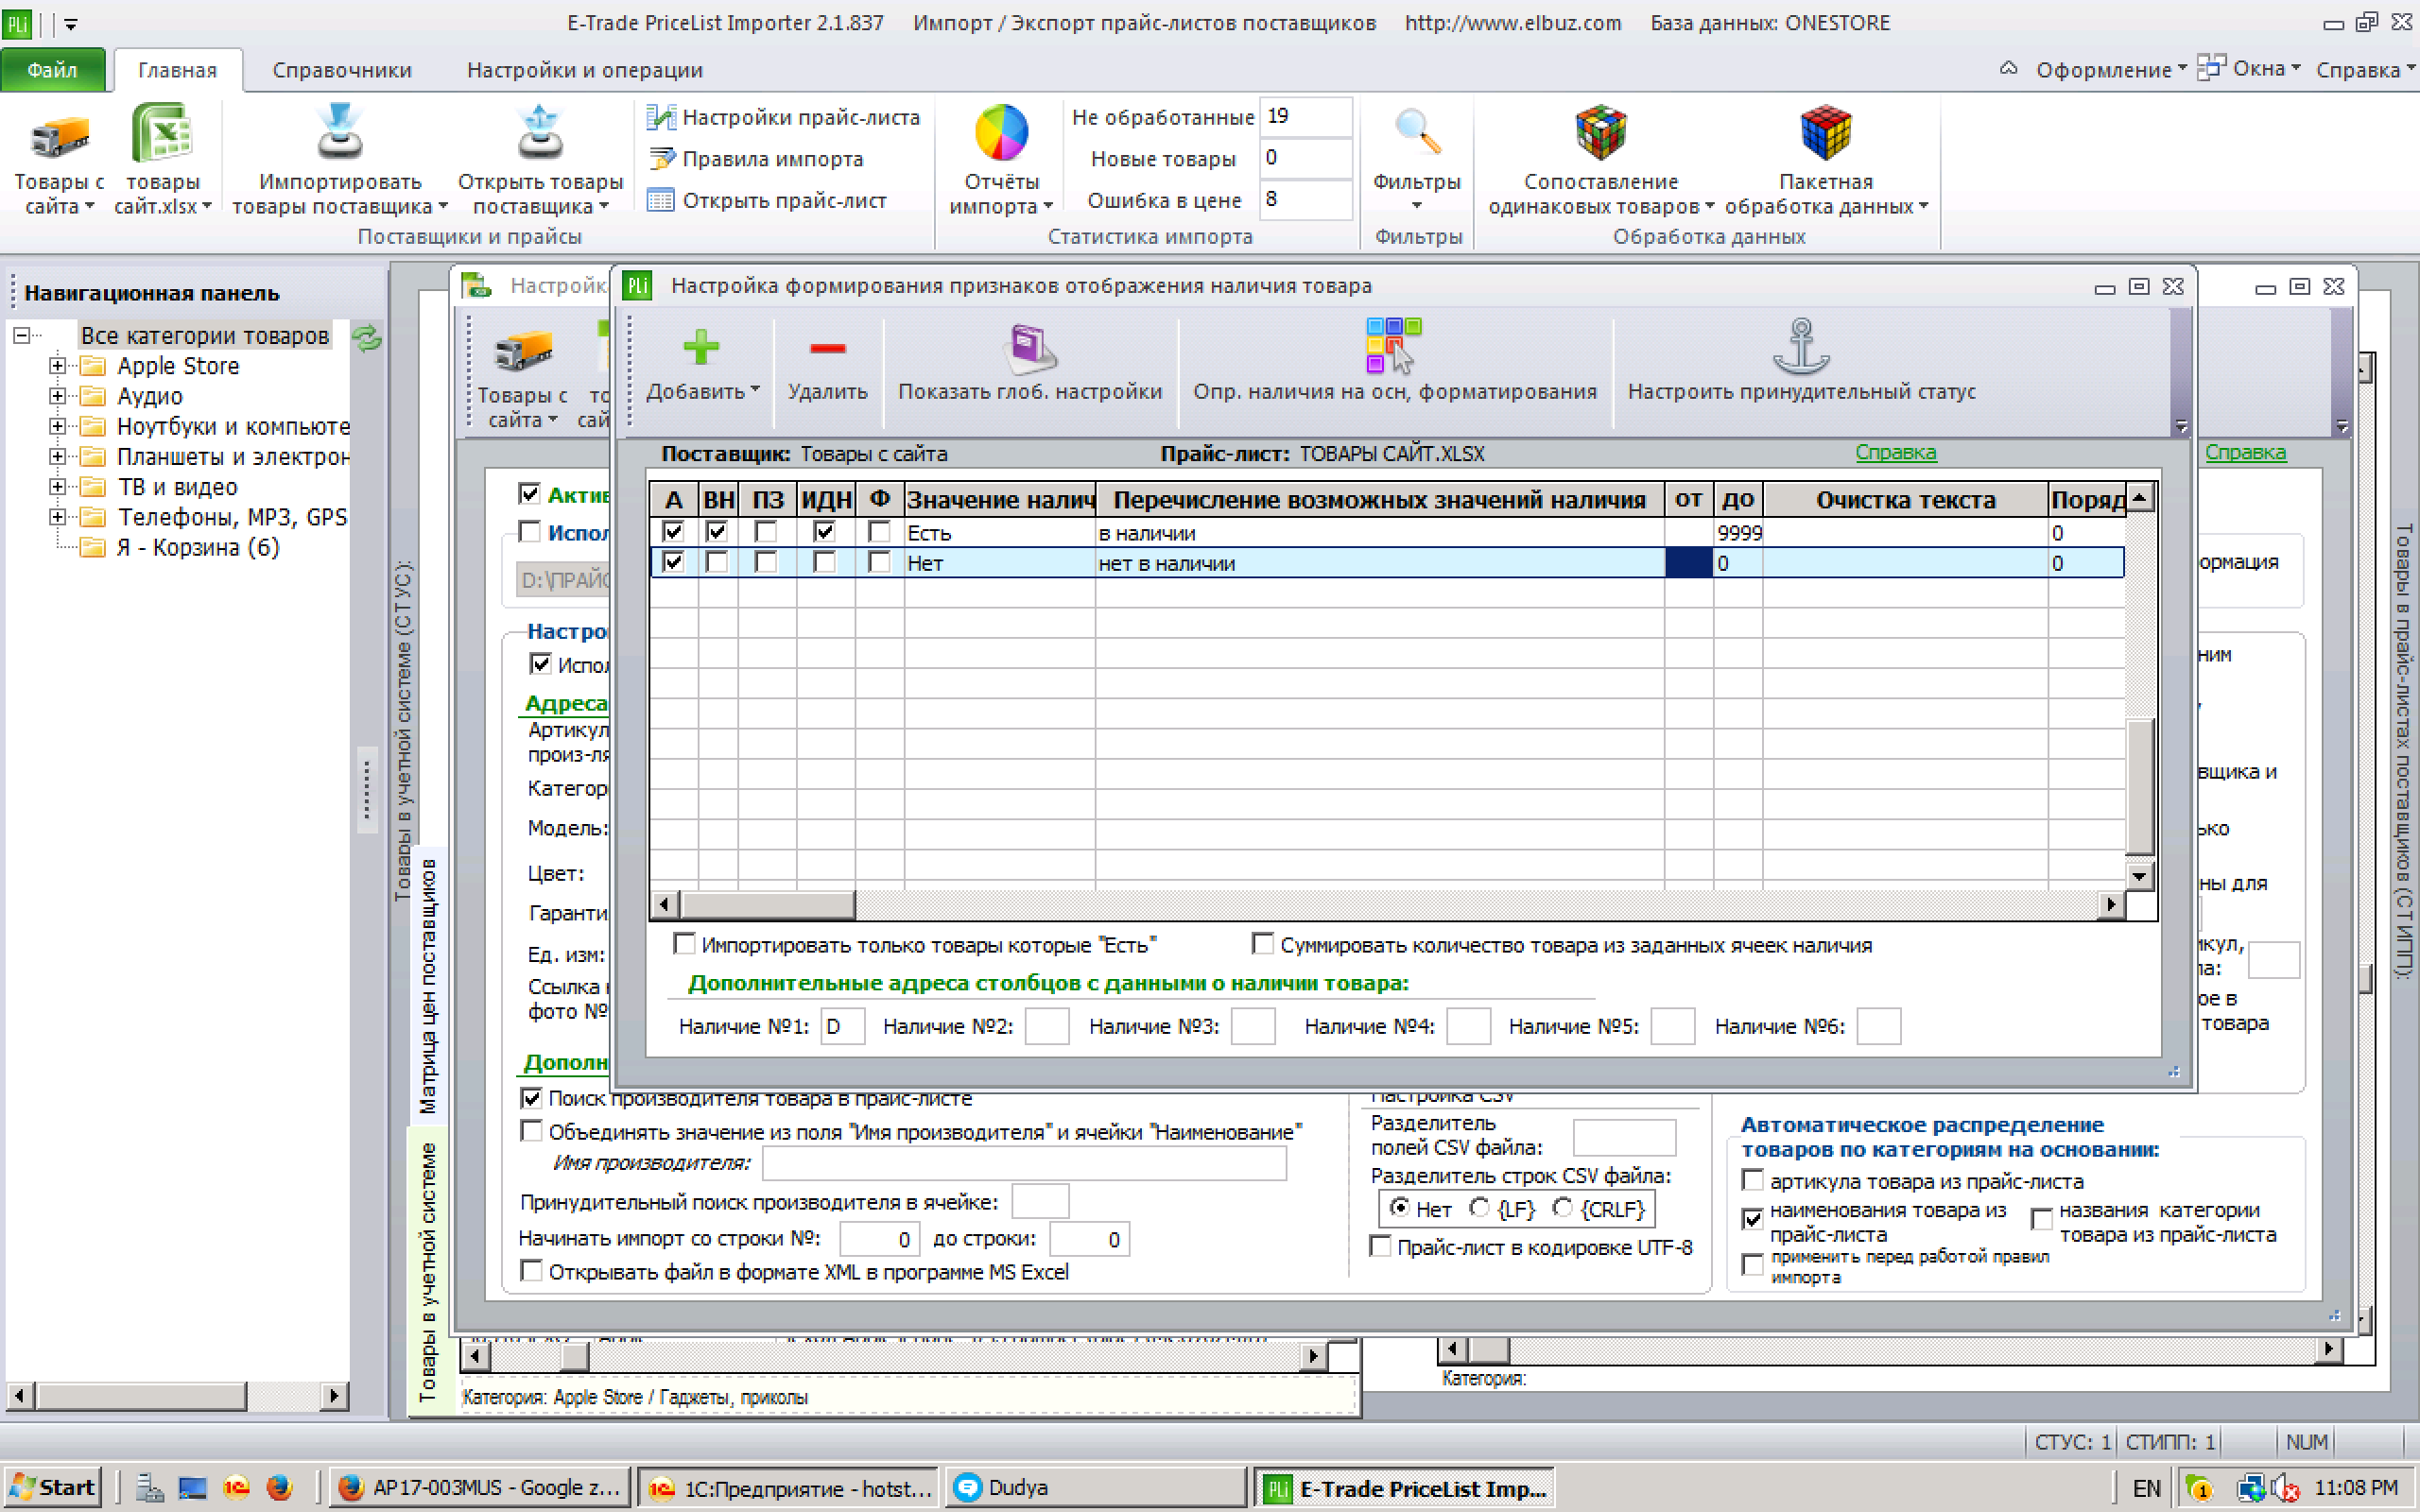Viewport: 2420px width, 1512px height.
Task: Open the Оформление dropdown
Action: click(x=2111, y=69)
